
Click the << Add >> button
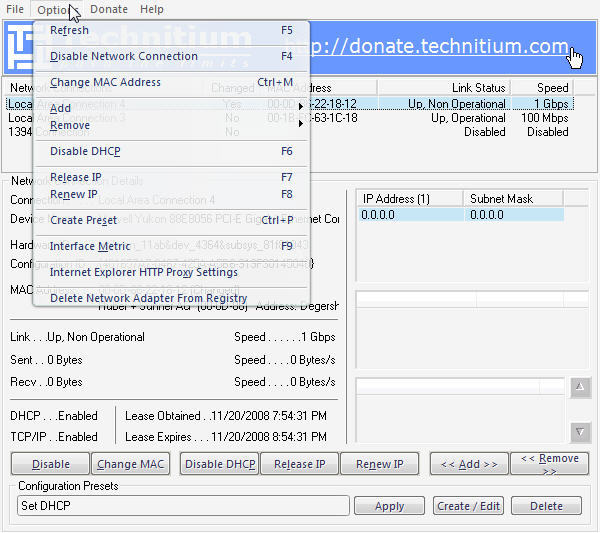coord(469,464)
